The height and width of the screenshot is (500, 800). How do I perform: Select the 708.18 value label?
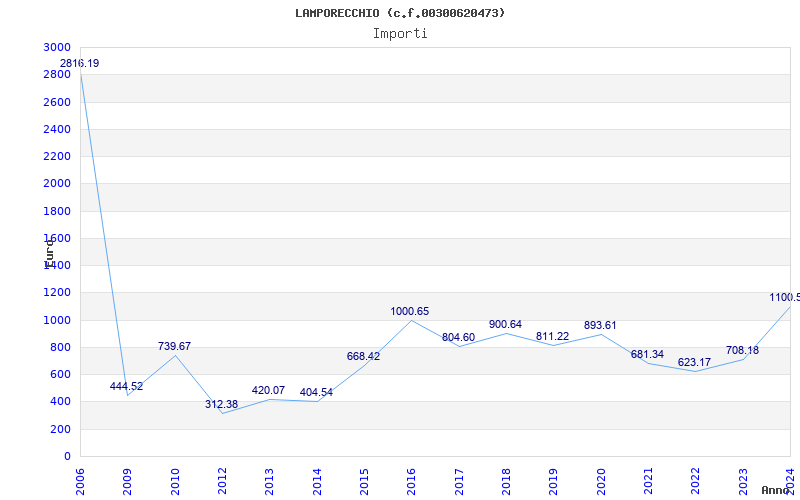coord(742,350)
